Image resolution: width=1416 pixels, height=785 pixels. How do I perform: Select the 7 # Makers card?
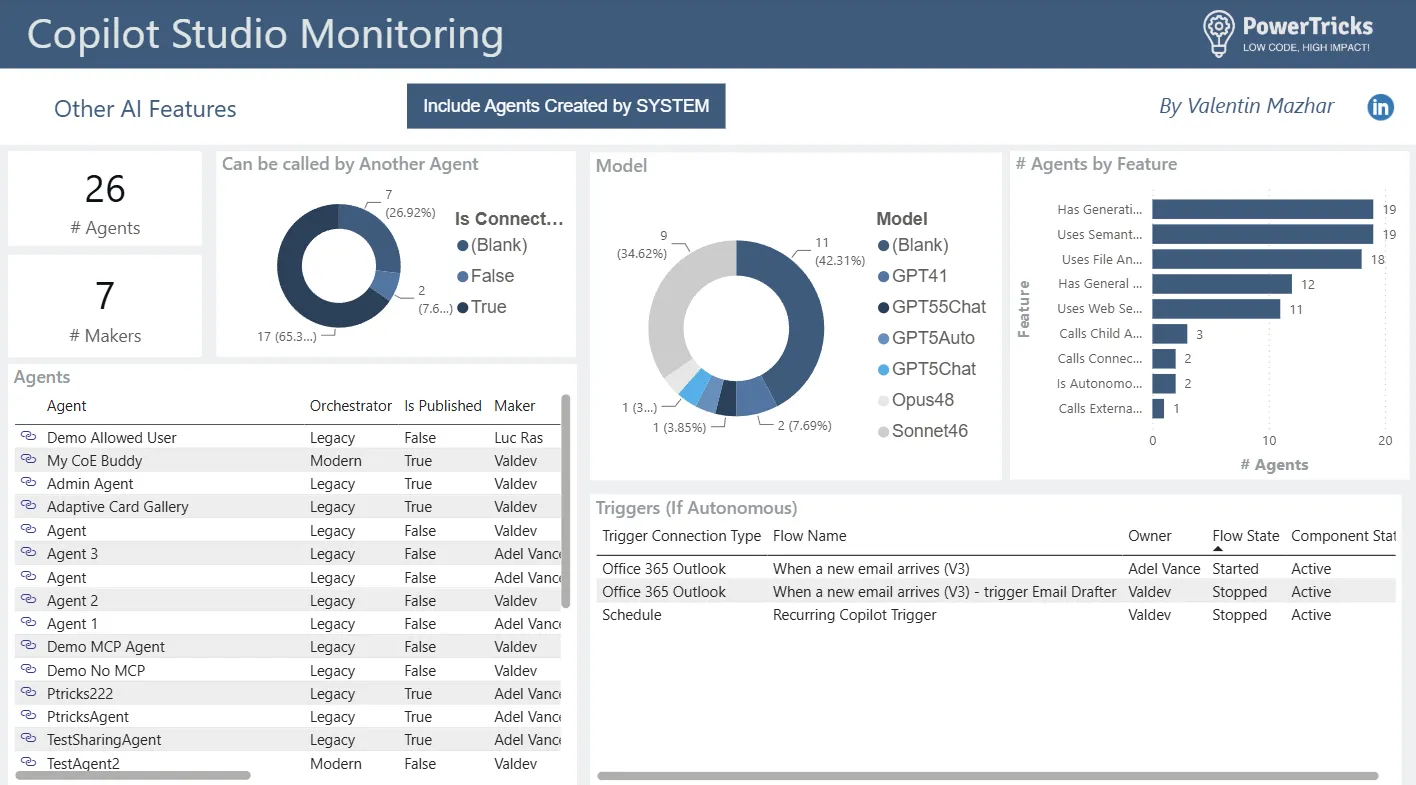pyautogui.click(x=105, y=306)
